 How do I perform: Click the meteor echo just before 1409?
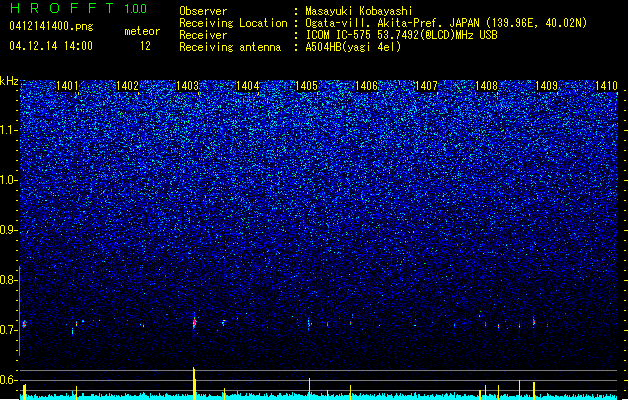click(534, 322)
